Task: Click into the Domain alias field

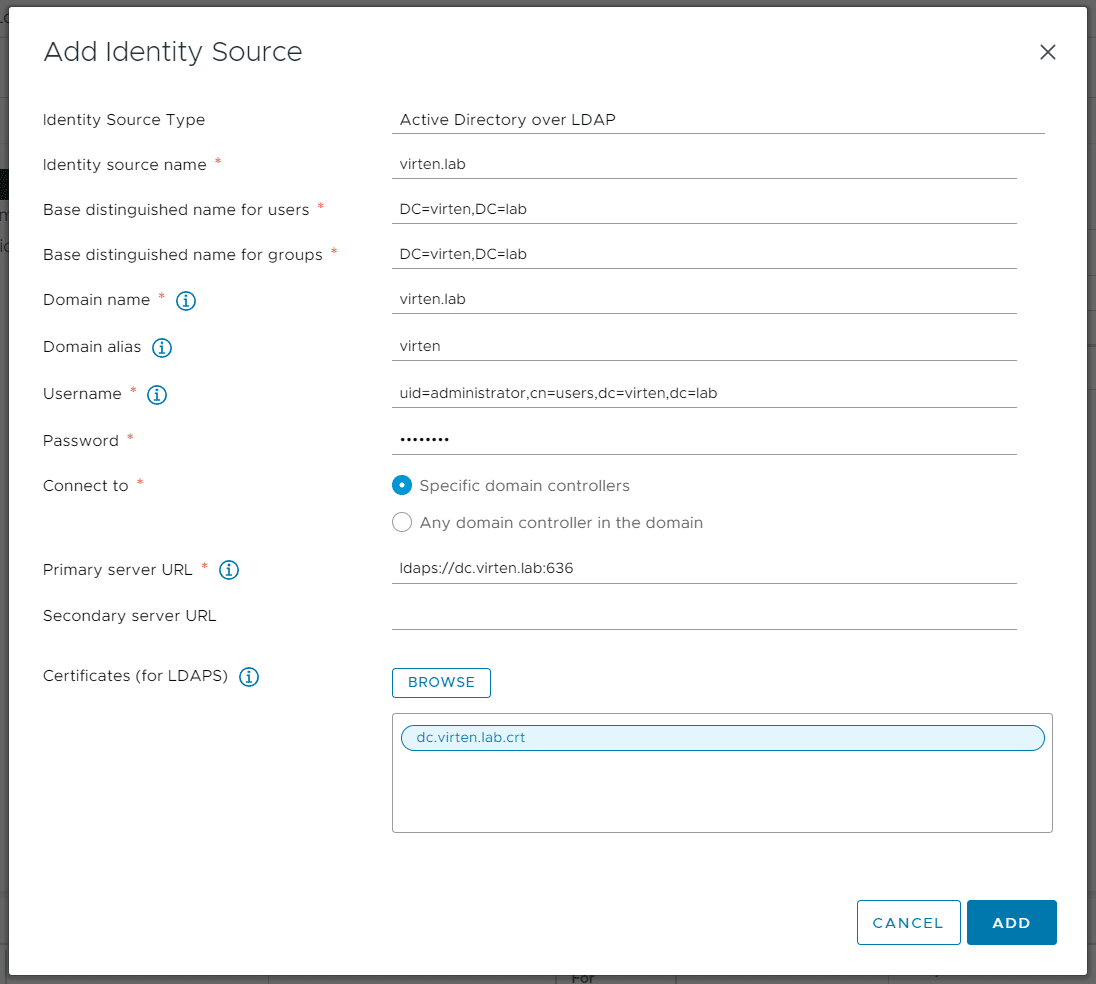Action: click(704, 346)
